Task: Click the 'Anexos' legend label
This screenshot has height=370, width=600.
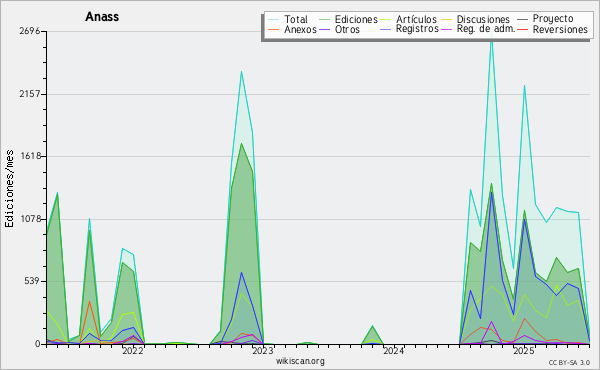Action: [300, 30]
